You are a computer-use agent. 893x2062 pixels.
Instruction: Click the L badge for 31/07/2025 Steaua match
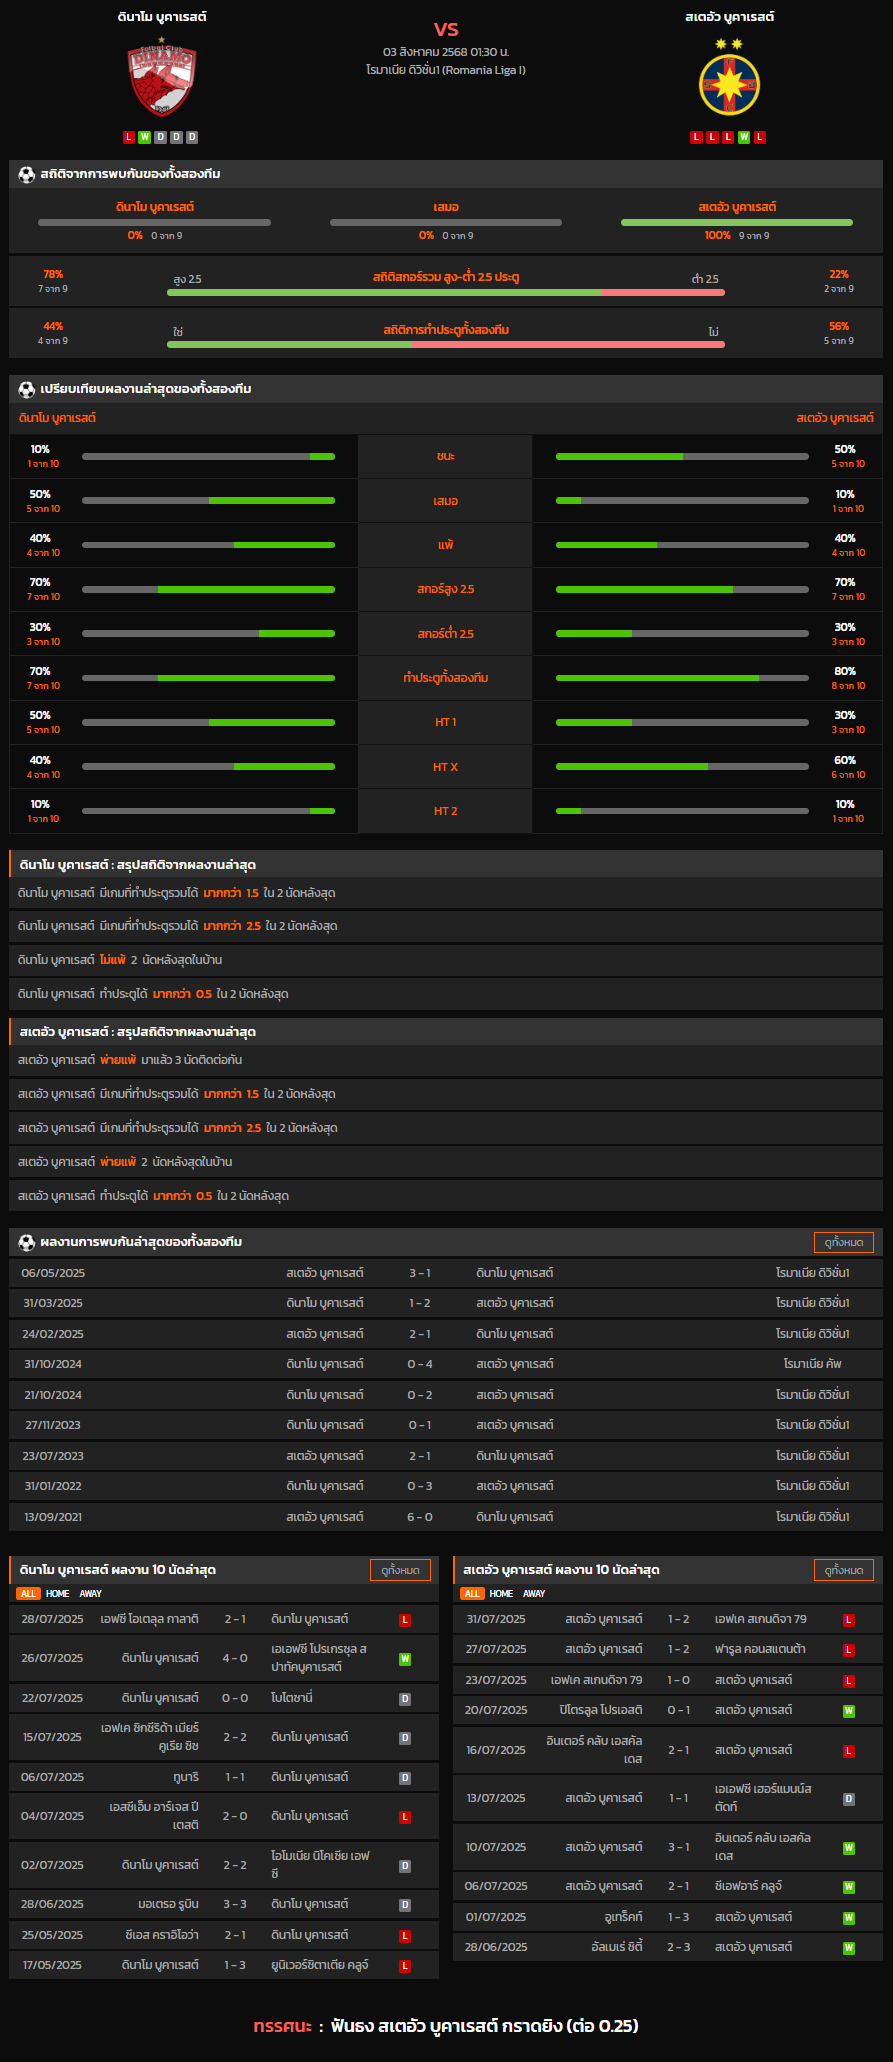click(x=849, y=1619)
